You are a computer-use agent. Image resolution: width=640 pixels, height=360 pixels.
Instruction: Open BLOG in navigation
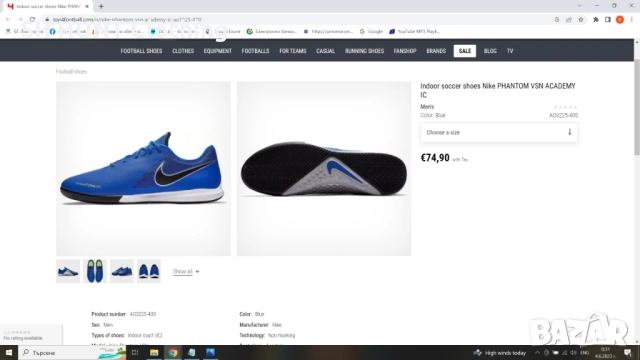pos(490,51)
